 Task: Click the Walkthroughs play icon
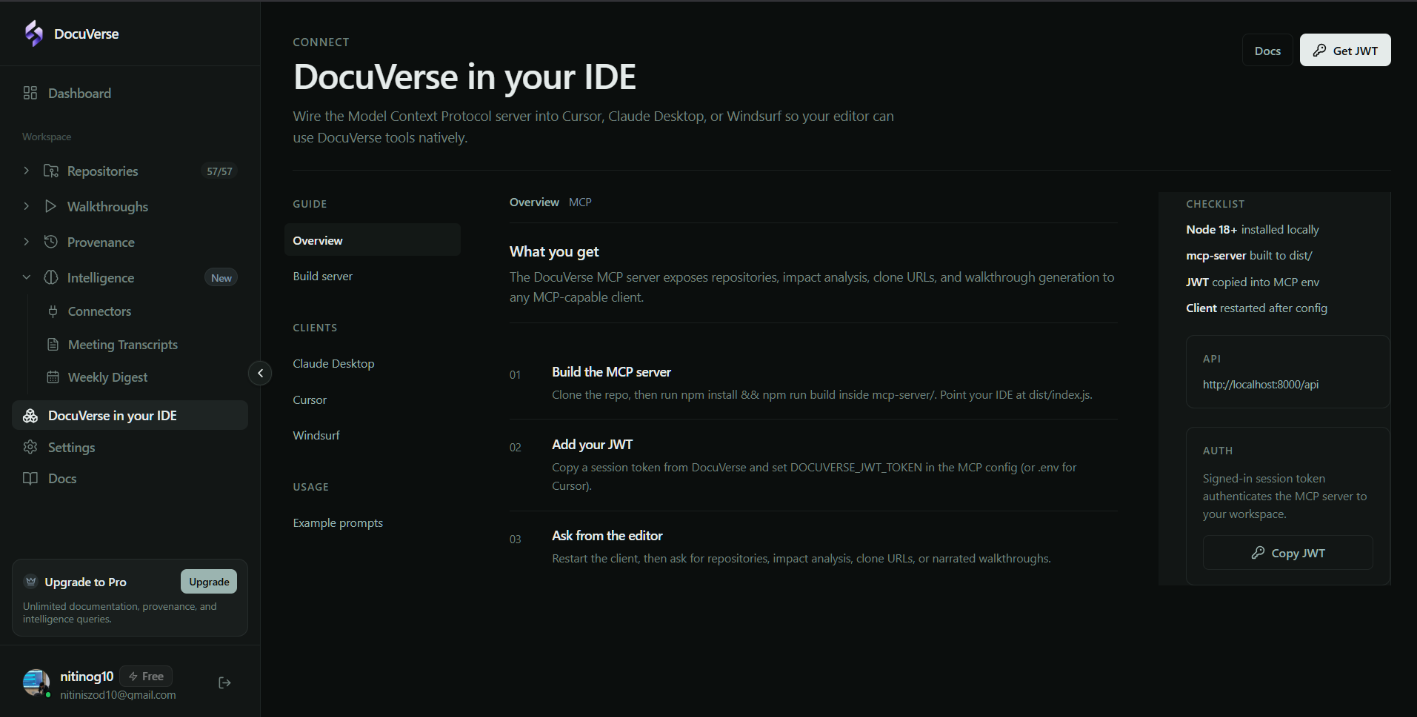[51, 206]
